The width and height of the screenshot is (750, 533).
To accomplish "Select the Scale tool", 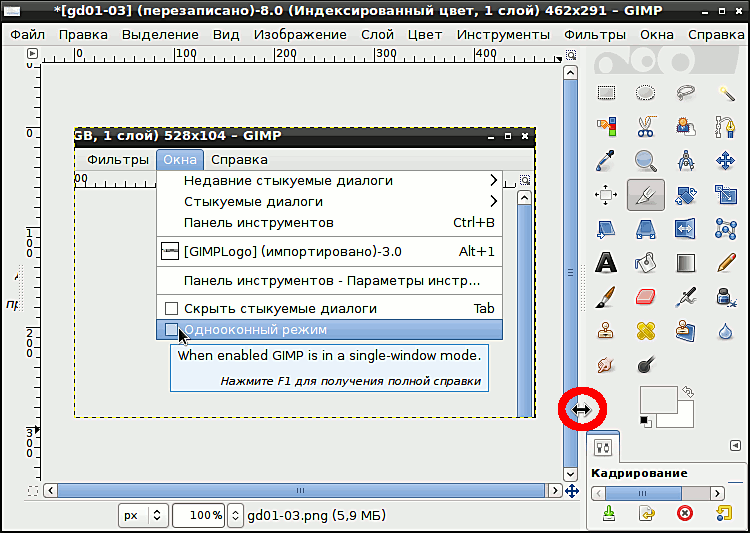I will (726, 195).
